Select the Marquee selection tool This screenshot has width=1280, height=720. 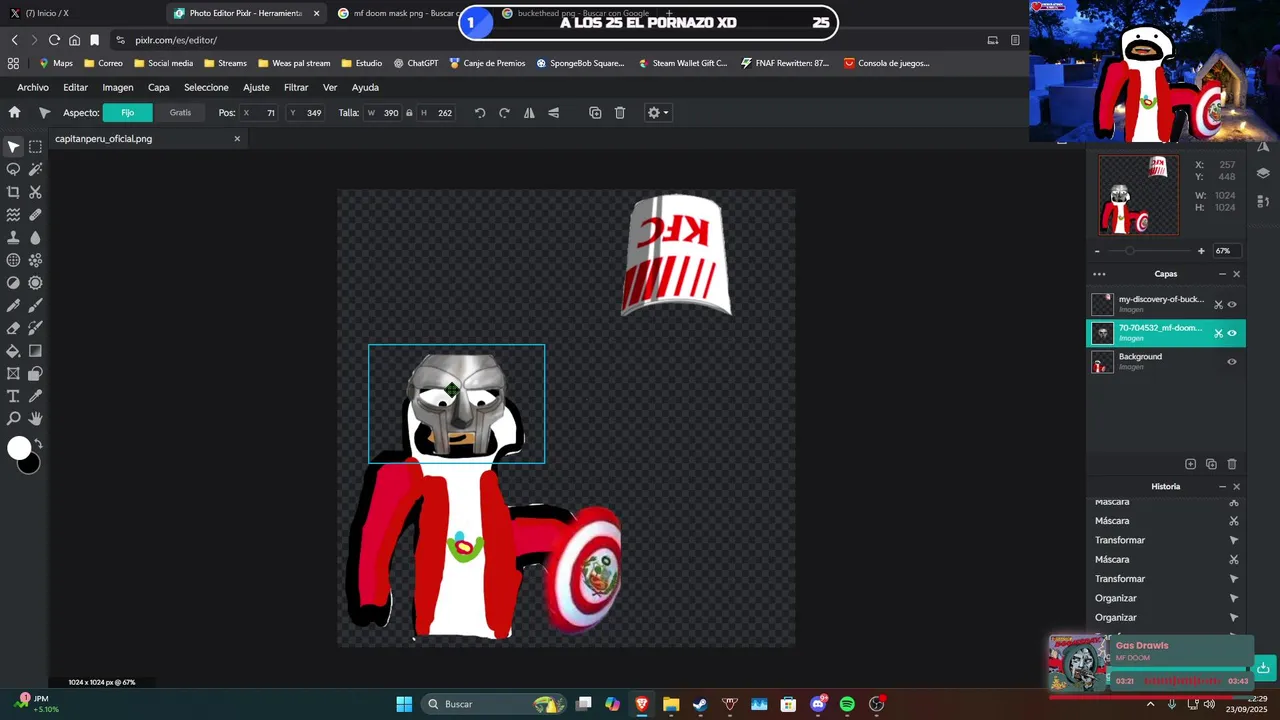click(x=35, y=147)
